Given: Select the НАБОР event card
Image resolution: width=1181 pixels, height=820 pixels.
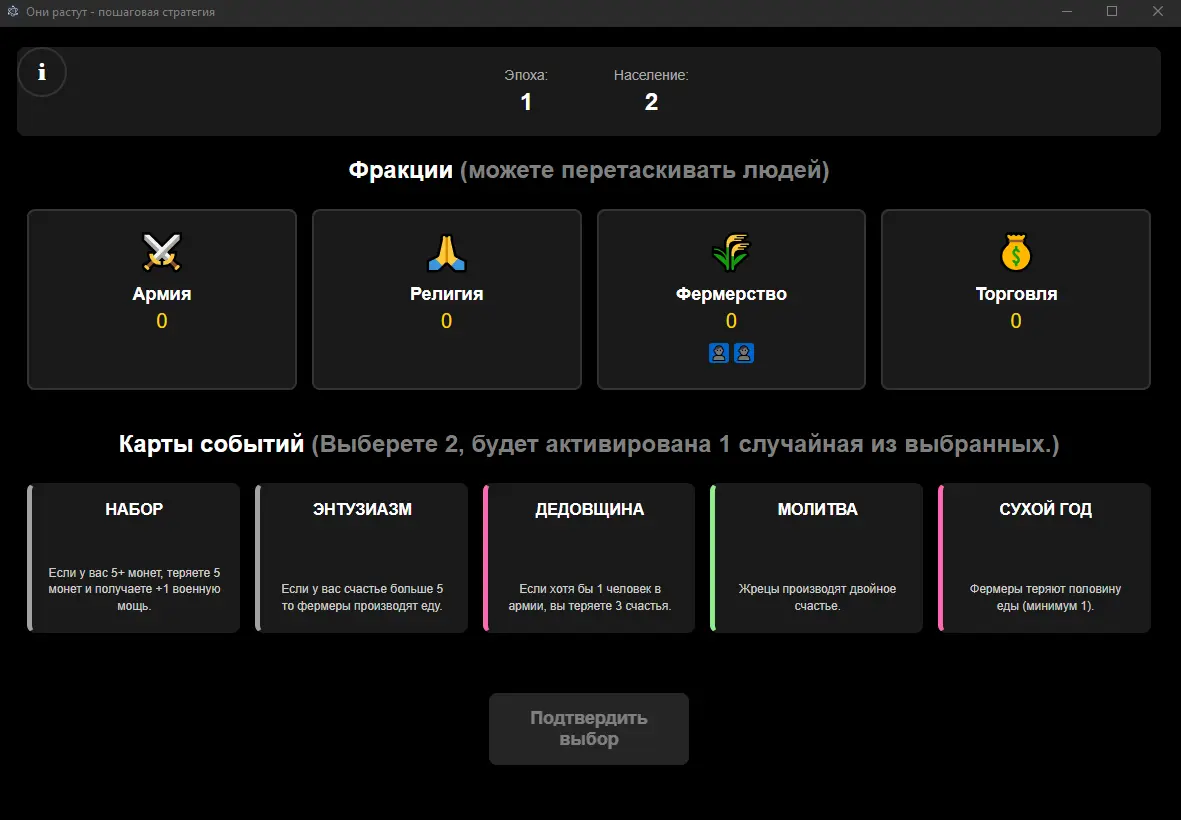Looking at the screenshot, I should click(x=134, y=558).
